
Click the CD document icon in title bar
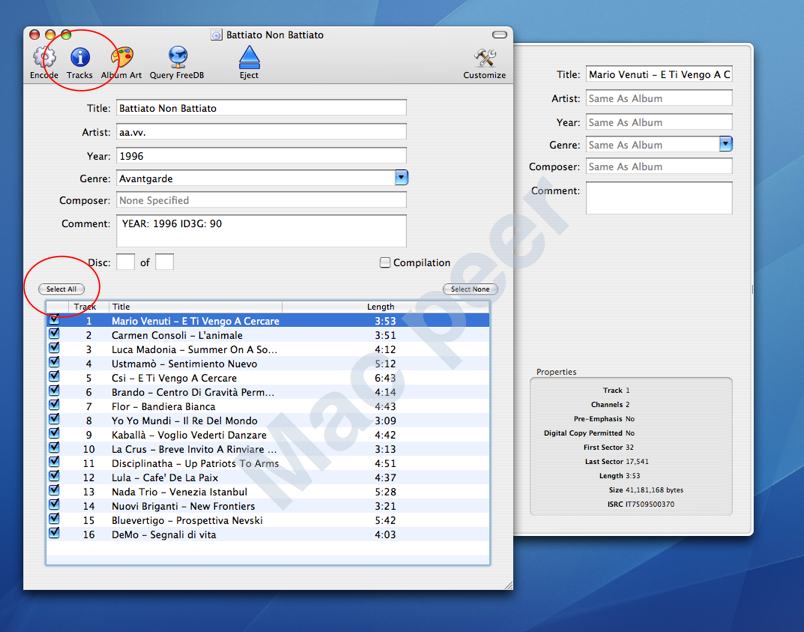coord(216,35)
